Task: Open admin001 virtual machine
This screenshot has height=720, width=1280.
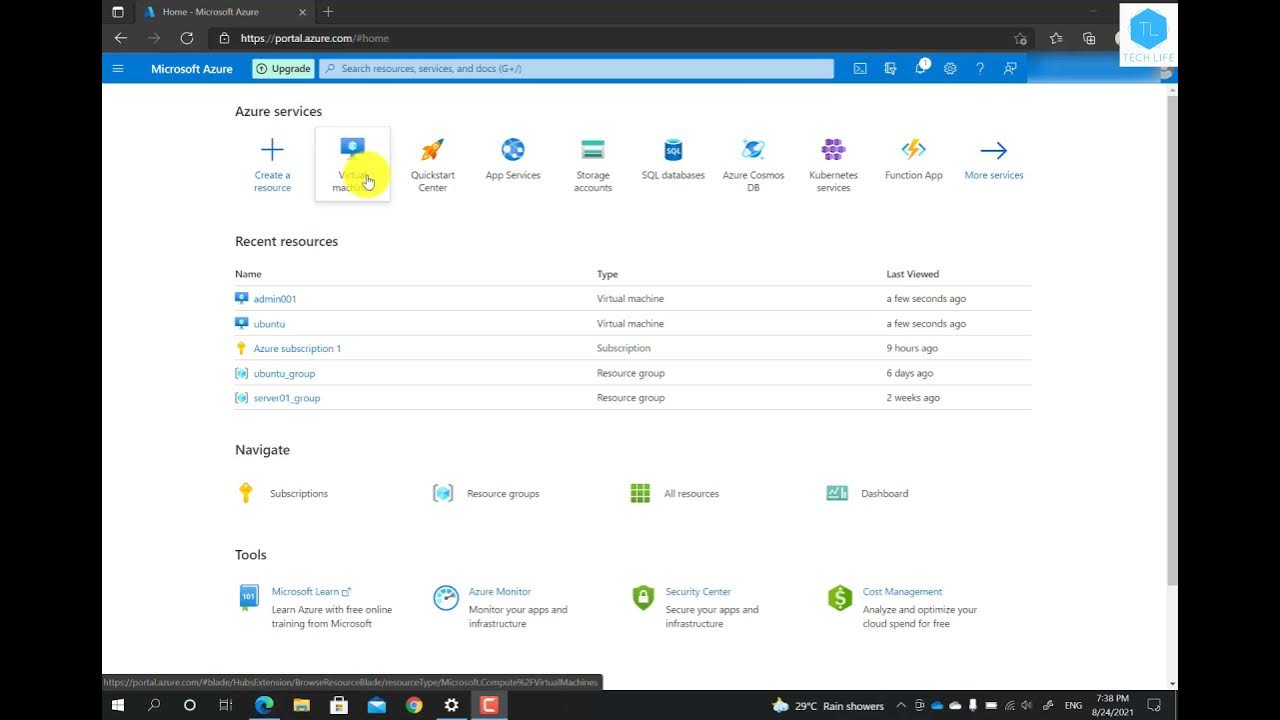Action: tap(275, 299)
